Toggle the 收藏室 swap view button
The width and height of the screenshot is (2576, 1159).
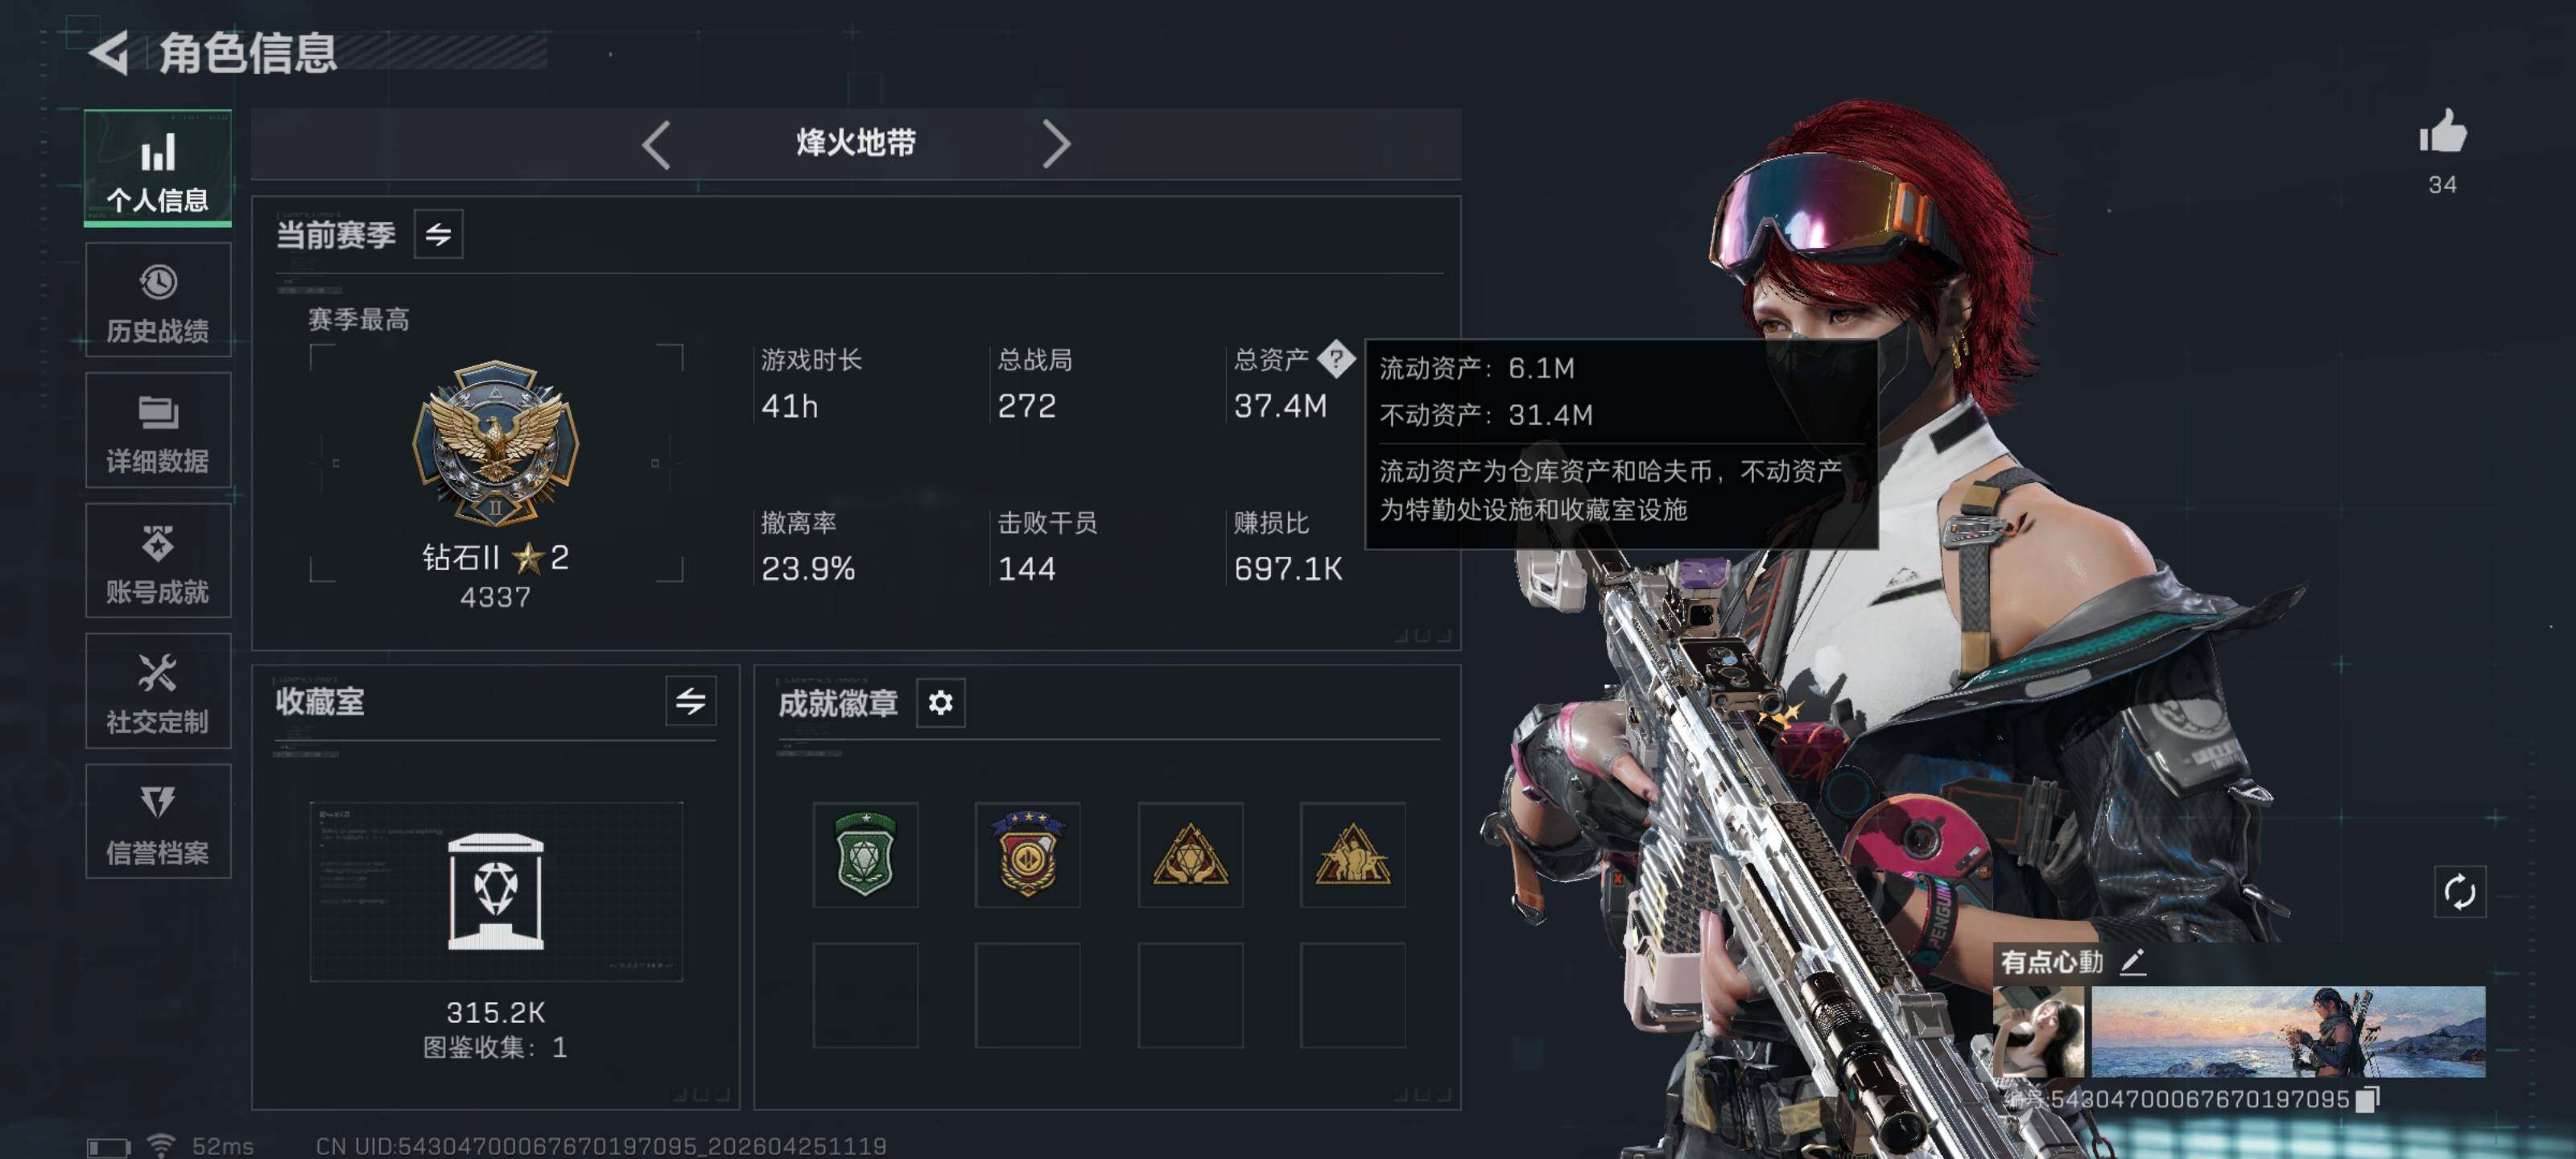[690, 701]
